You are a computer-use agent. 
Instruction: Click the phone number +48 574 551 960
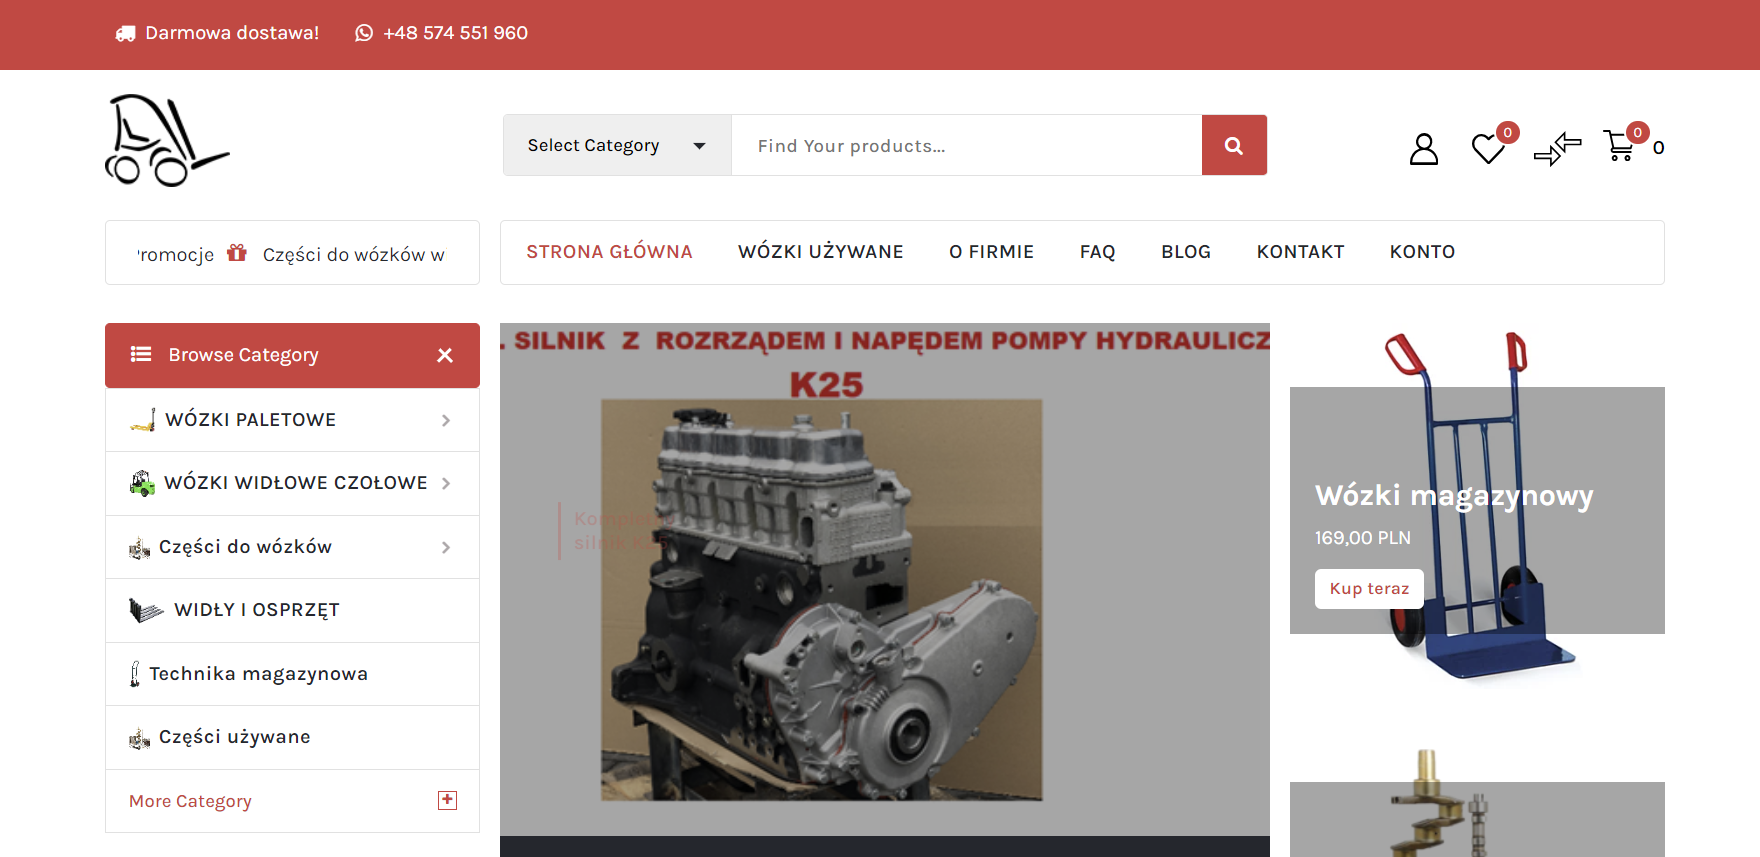click(x=455, y=33)
